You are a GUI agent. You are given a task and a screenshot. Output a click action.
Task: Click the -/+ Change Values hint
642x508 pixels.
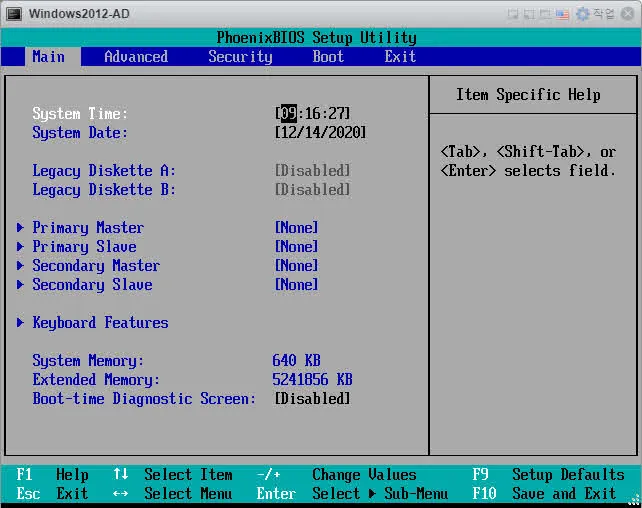tap(336, 474)
